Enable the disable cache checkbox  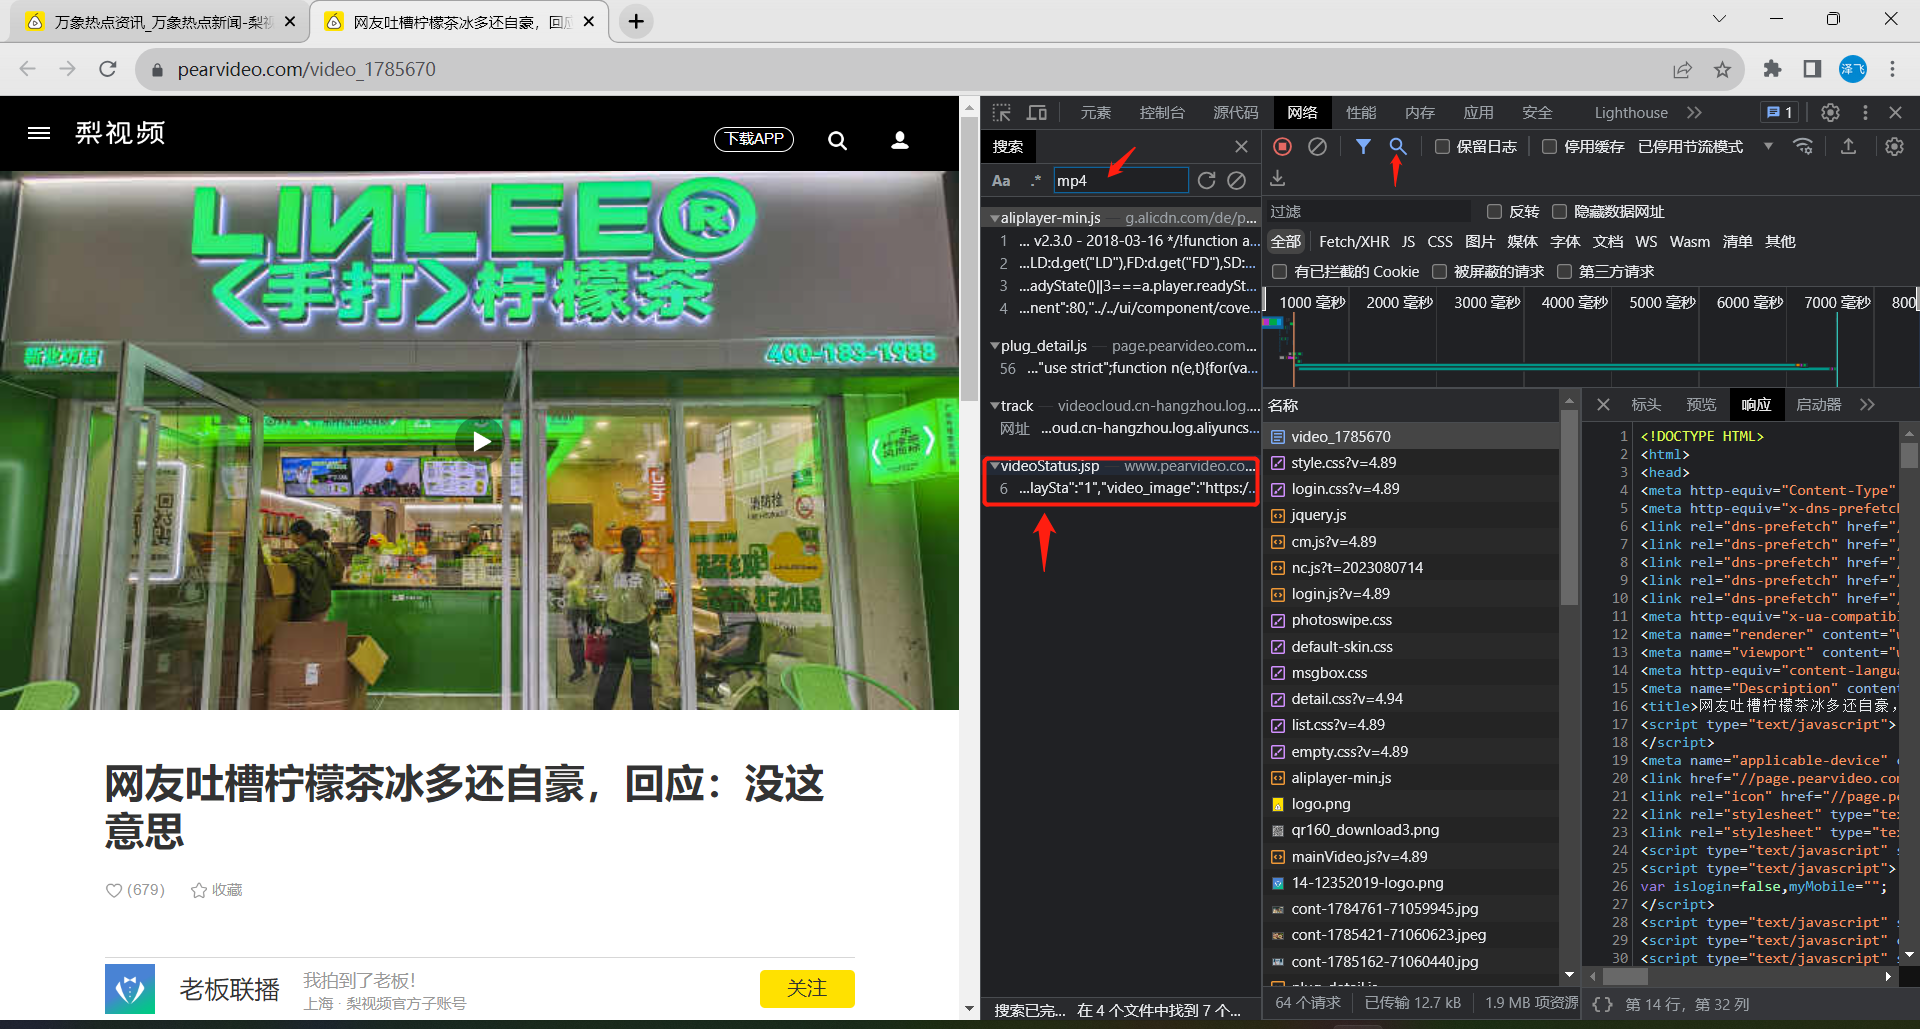pyautogui.click(x=1549, y=147)
